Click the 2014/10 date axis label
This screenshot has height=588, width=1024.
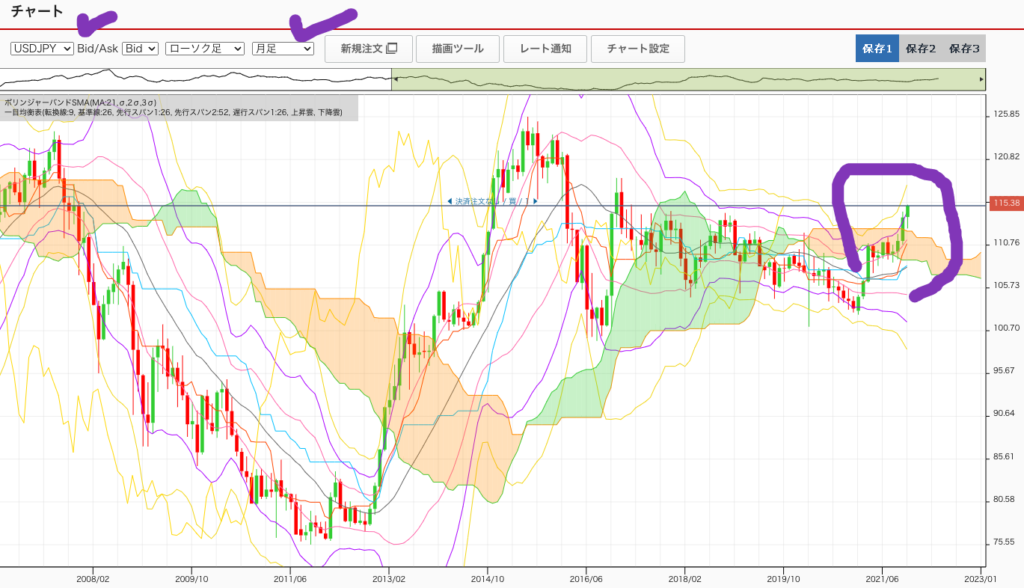click(x=487, y=579)
